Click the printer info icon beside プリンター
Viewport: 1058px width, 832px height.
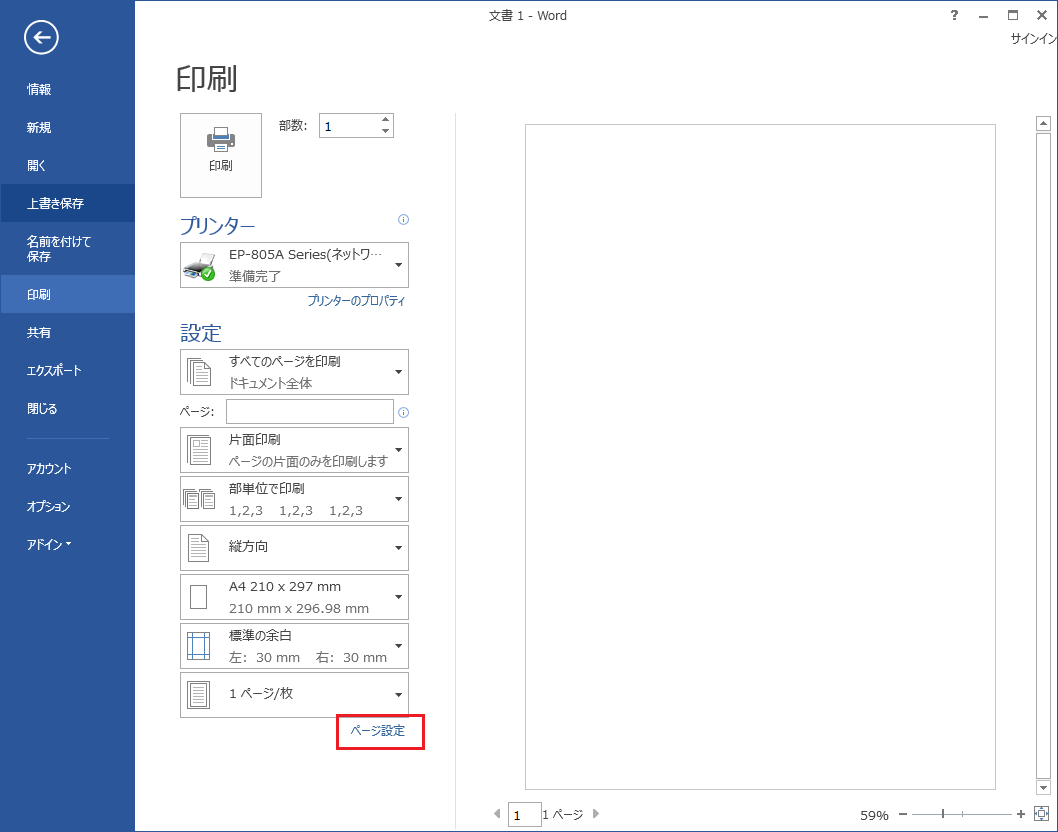click(x=403, y=219)
